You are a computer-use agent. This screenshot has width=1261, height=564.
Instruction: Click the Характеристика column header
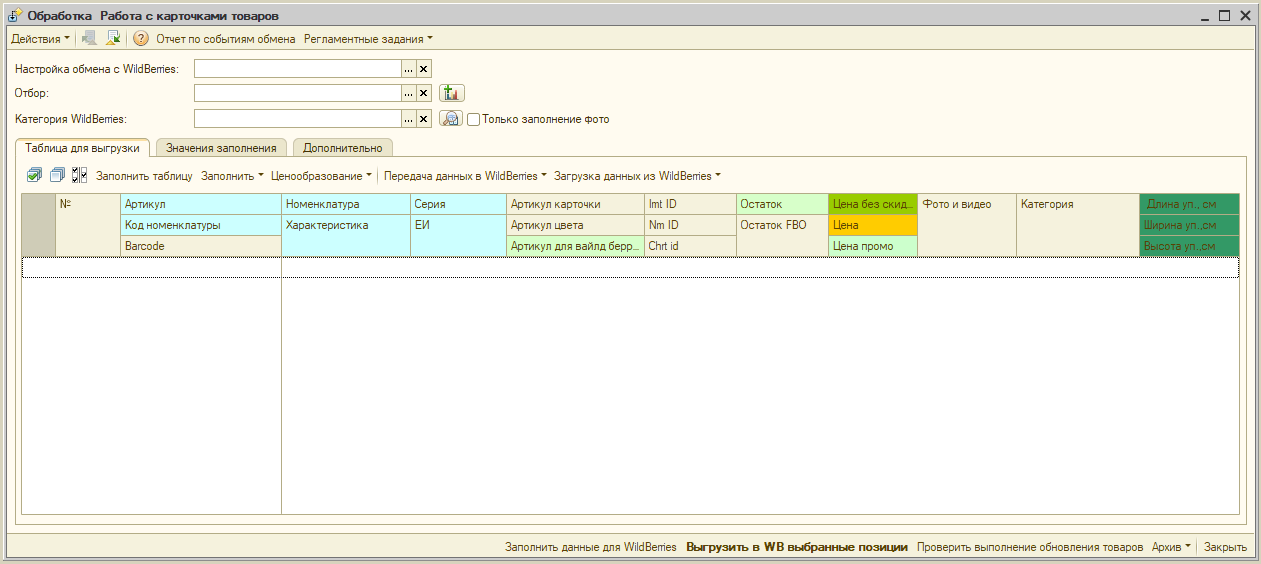pos(346,235)
